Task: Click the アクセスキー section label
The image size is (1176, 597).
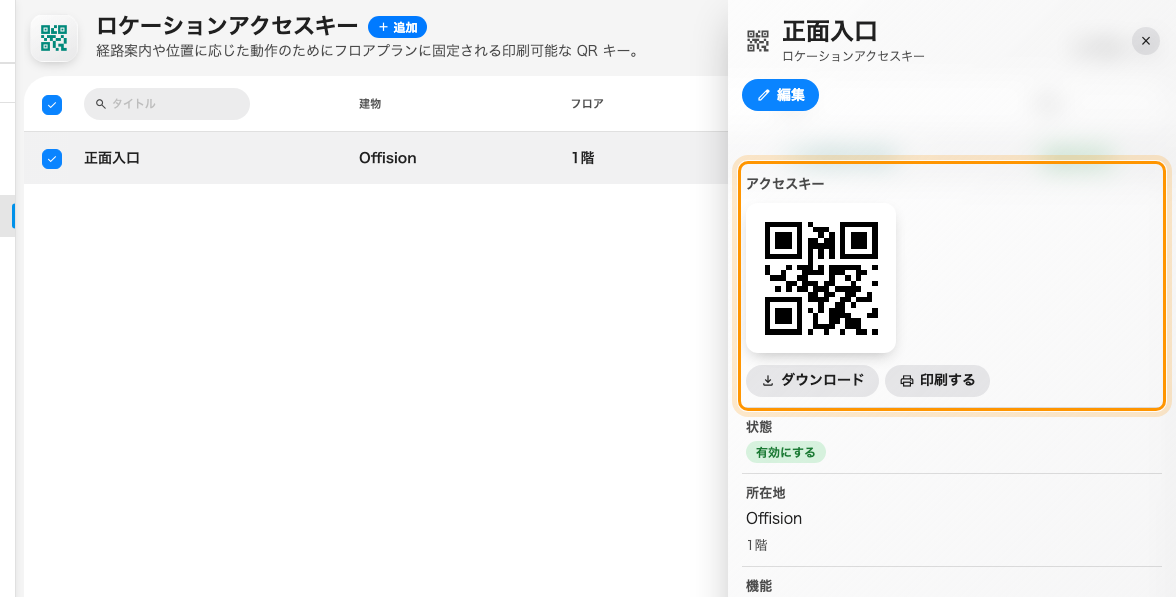Action: 785,184
